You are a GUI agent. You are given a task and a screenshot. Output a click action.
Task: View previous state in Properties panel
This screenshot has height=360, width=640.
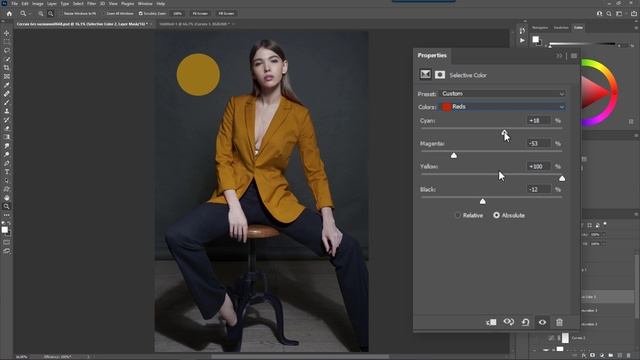click(509, 322)
